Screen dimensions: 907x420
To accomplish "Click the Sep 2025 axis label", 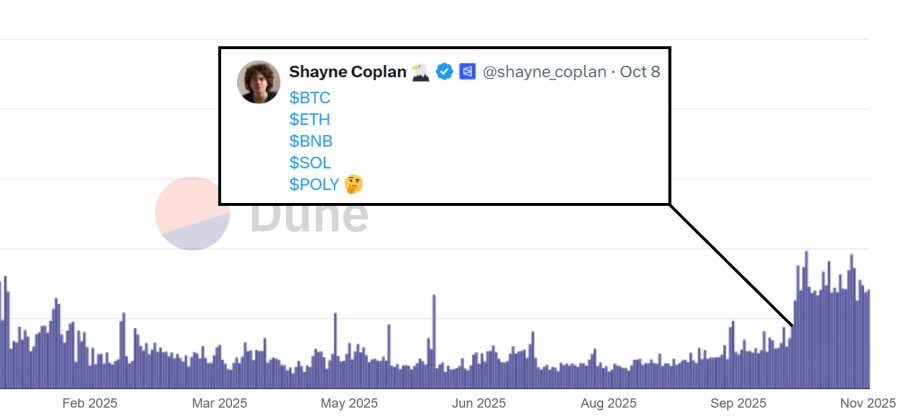I will (x=738, y=403).
